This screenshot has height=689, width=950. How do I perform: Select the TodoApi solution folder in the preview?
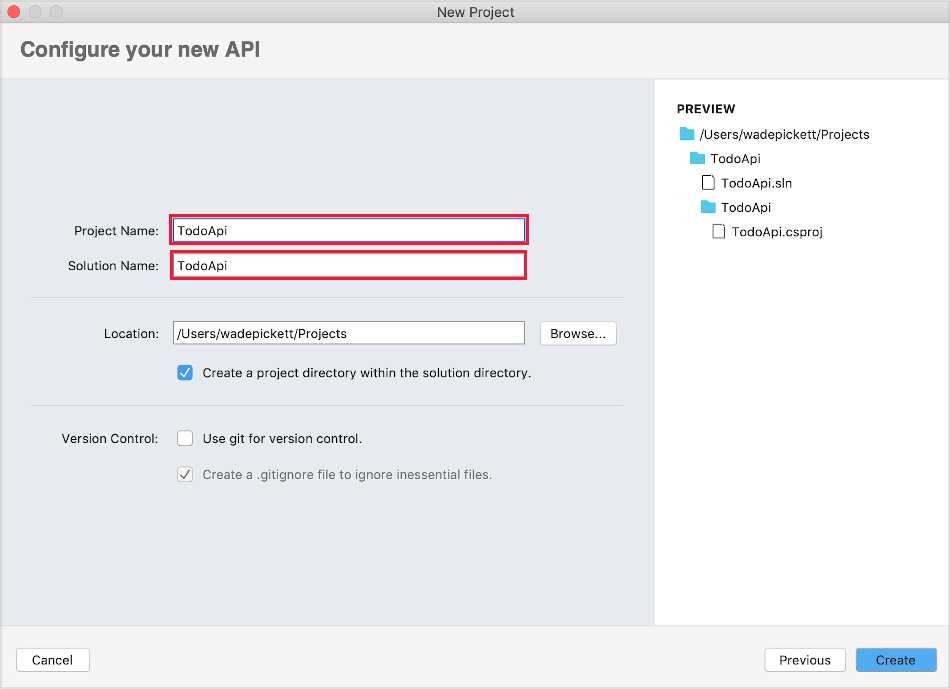(737, 158)
